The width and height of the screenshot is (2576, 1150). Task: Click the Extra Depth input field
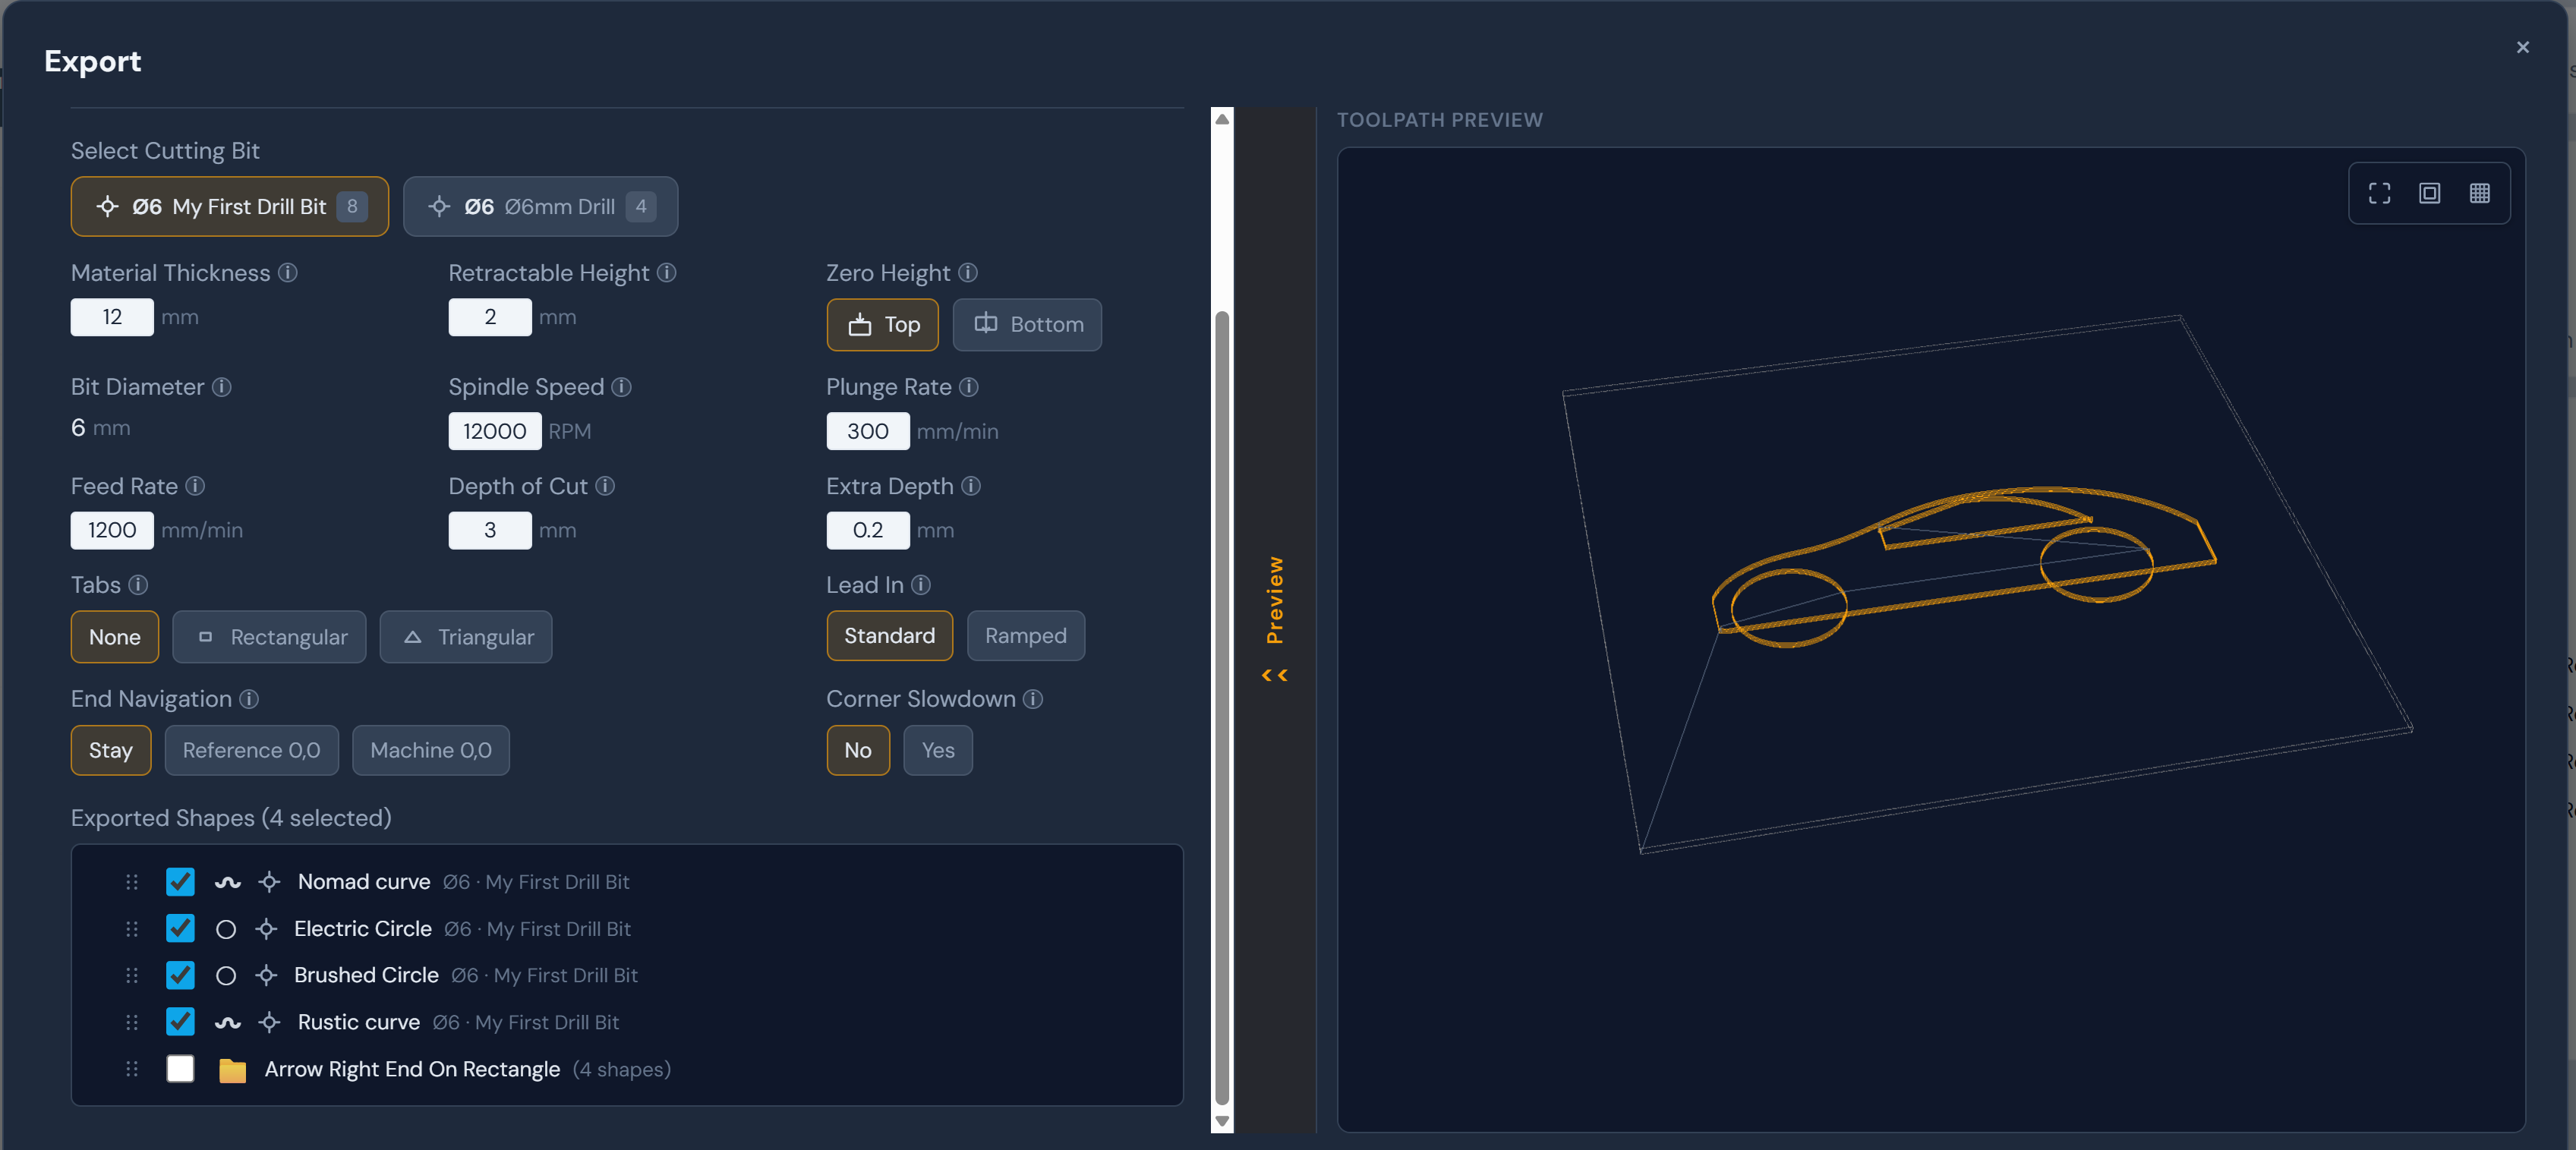(x=868, y=530)
